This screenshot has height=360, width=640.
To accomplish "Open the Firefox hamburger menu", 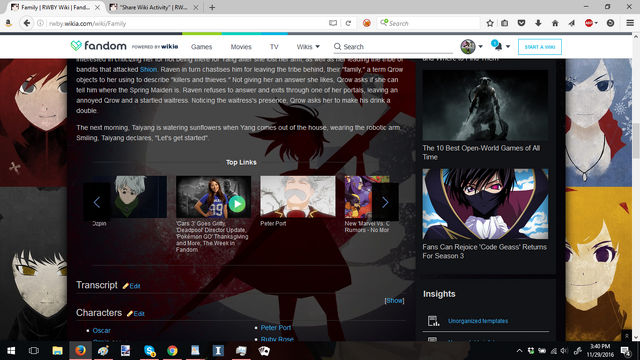I will (630, 23).
